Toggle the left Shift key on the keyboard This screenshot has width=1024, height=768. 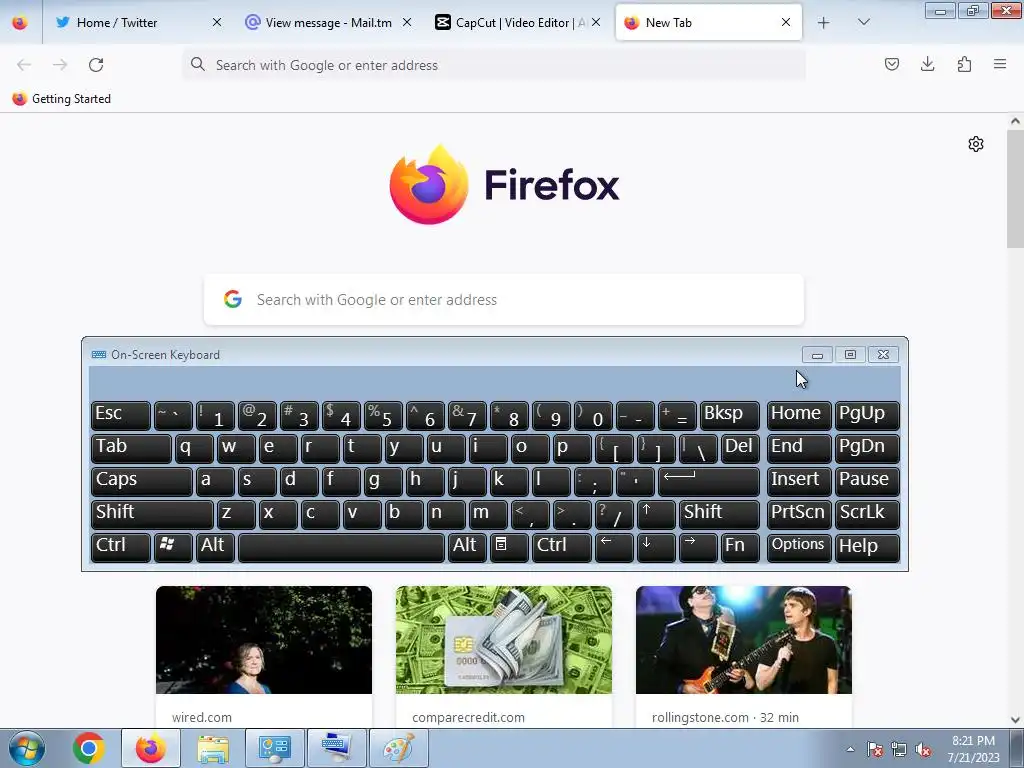[x=152, y=514]
